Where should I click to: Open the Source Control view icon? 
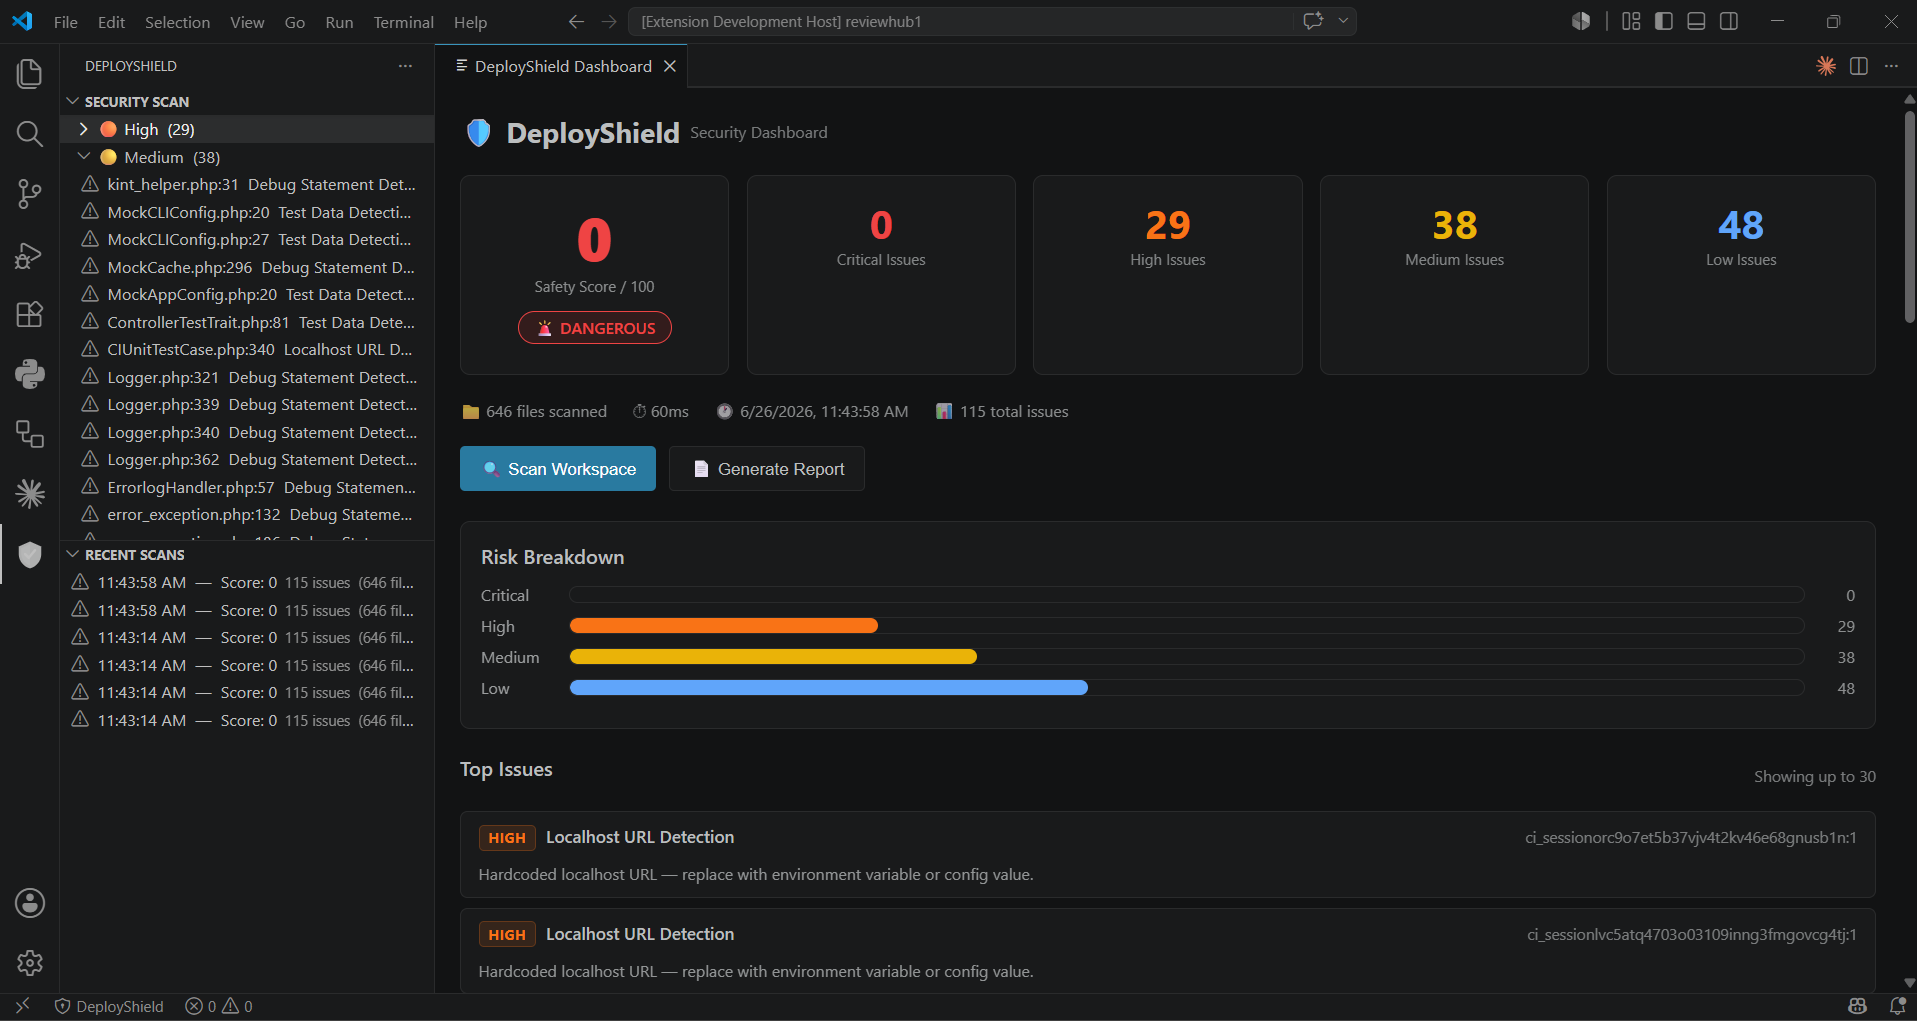pos(30,194)
